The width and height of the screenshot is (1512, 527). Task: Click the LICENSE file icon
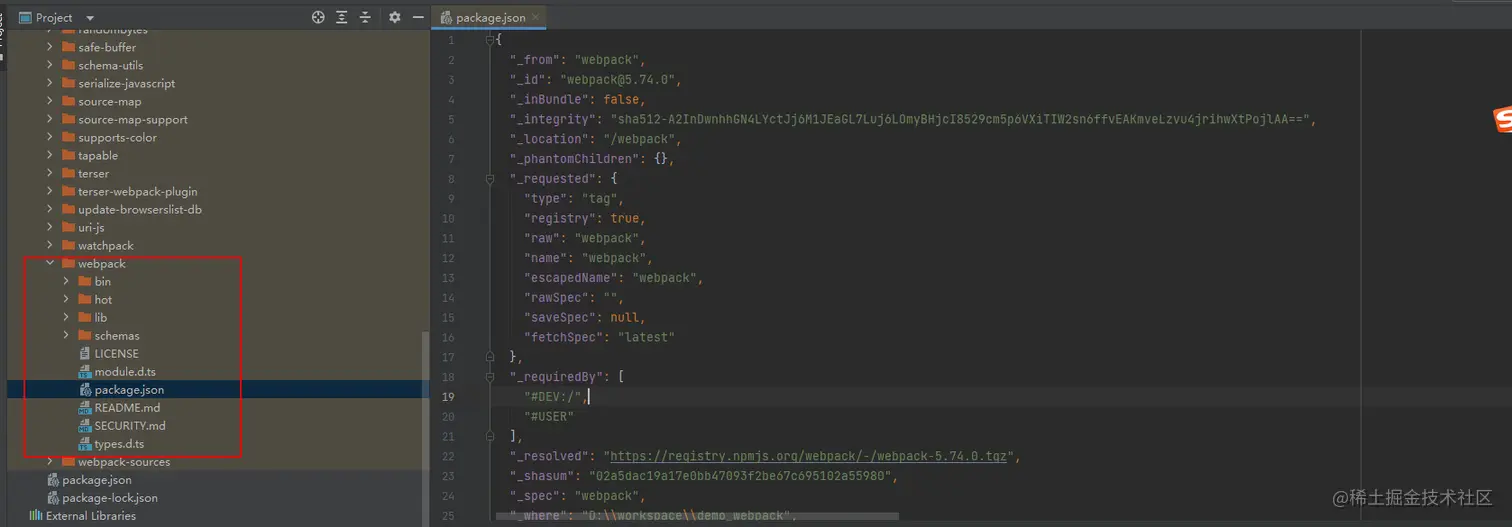tap(85, 353)
